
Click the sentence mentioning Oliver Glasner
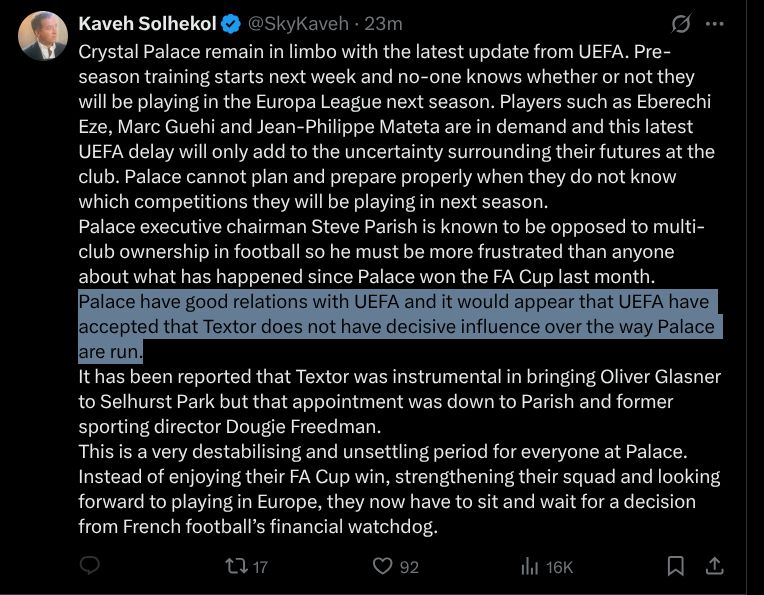tap(400, 402)
